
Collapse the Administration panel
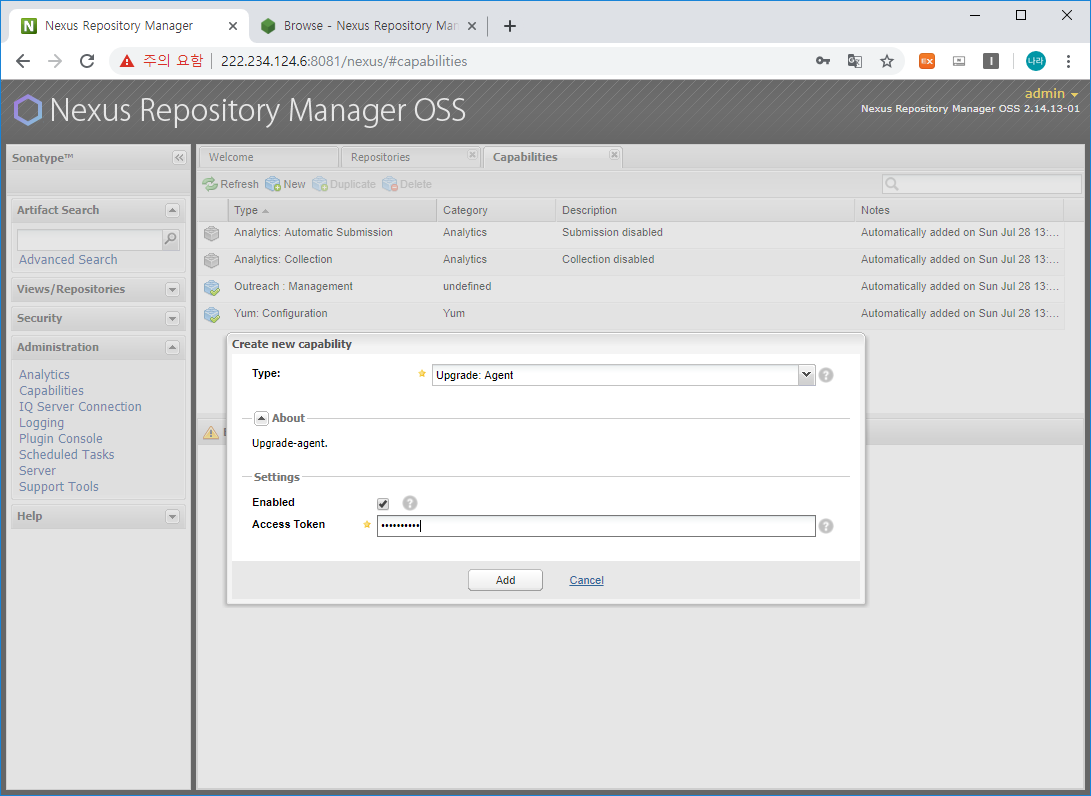tap(173, 347)
